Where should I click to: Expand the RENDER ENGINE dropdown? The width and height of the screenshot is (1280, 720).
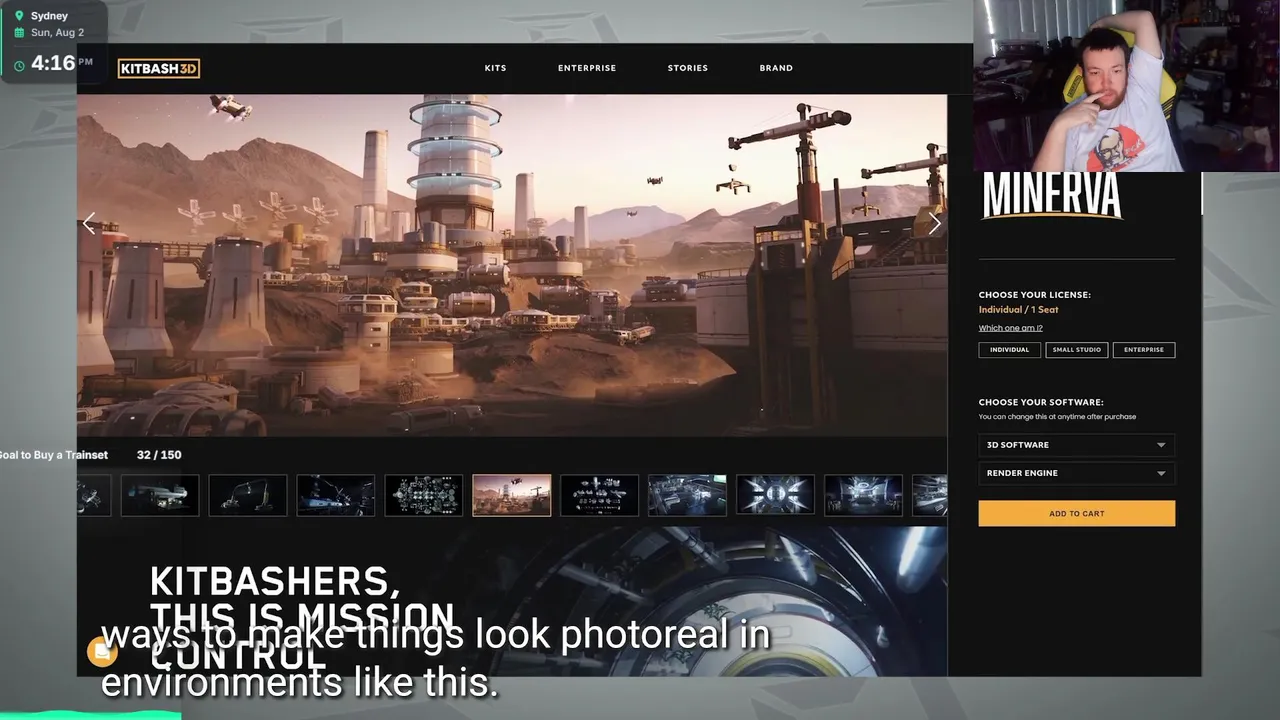[1076, 473]
